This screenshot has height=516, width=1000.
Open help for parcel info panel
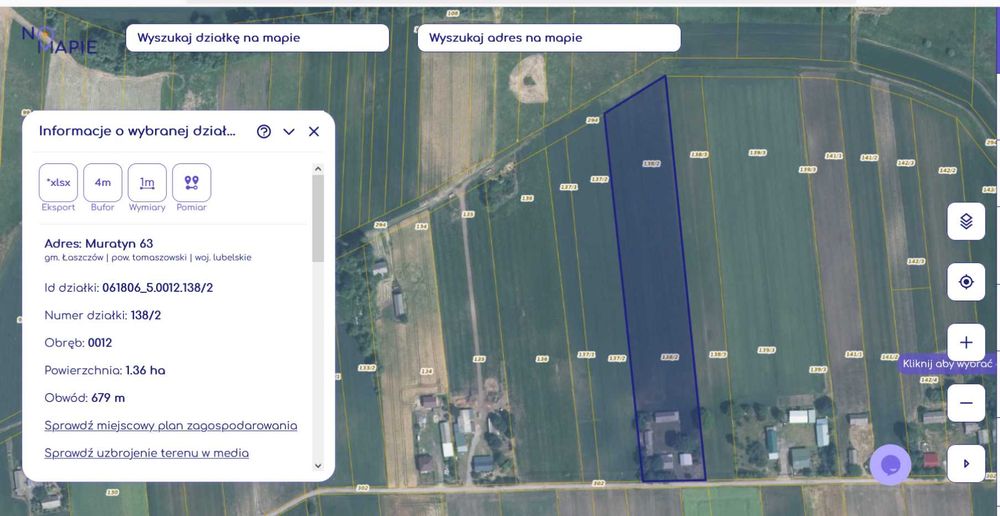click(263, 131)
